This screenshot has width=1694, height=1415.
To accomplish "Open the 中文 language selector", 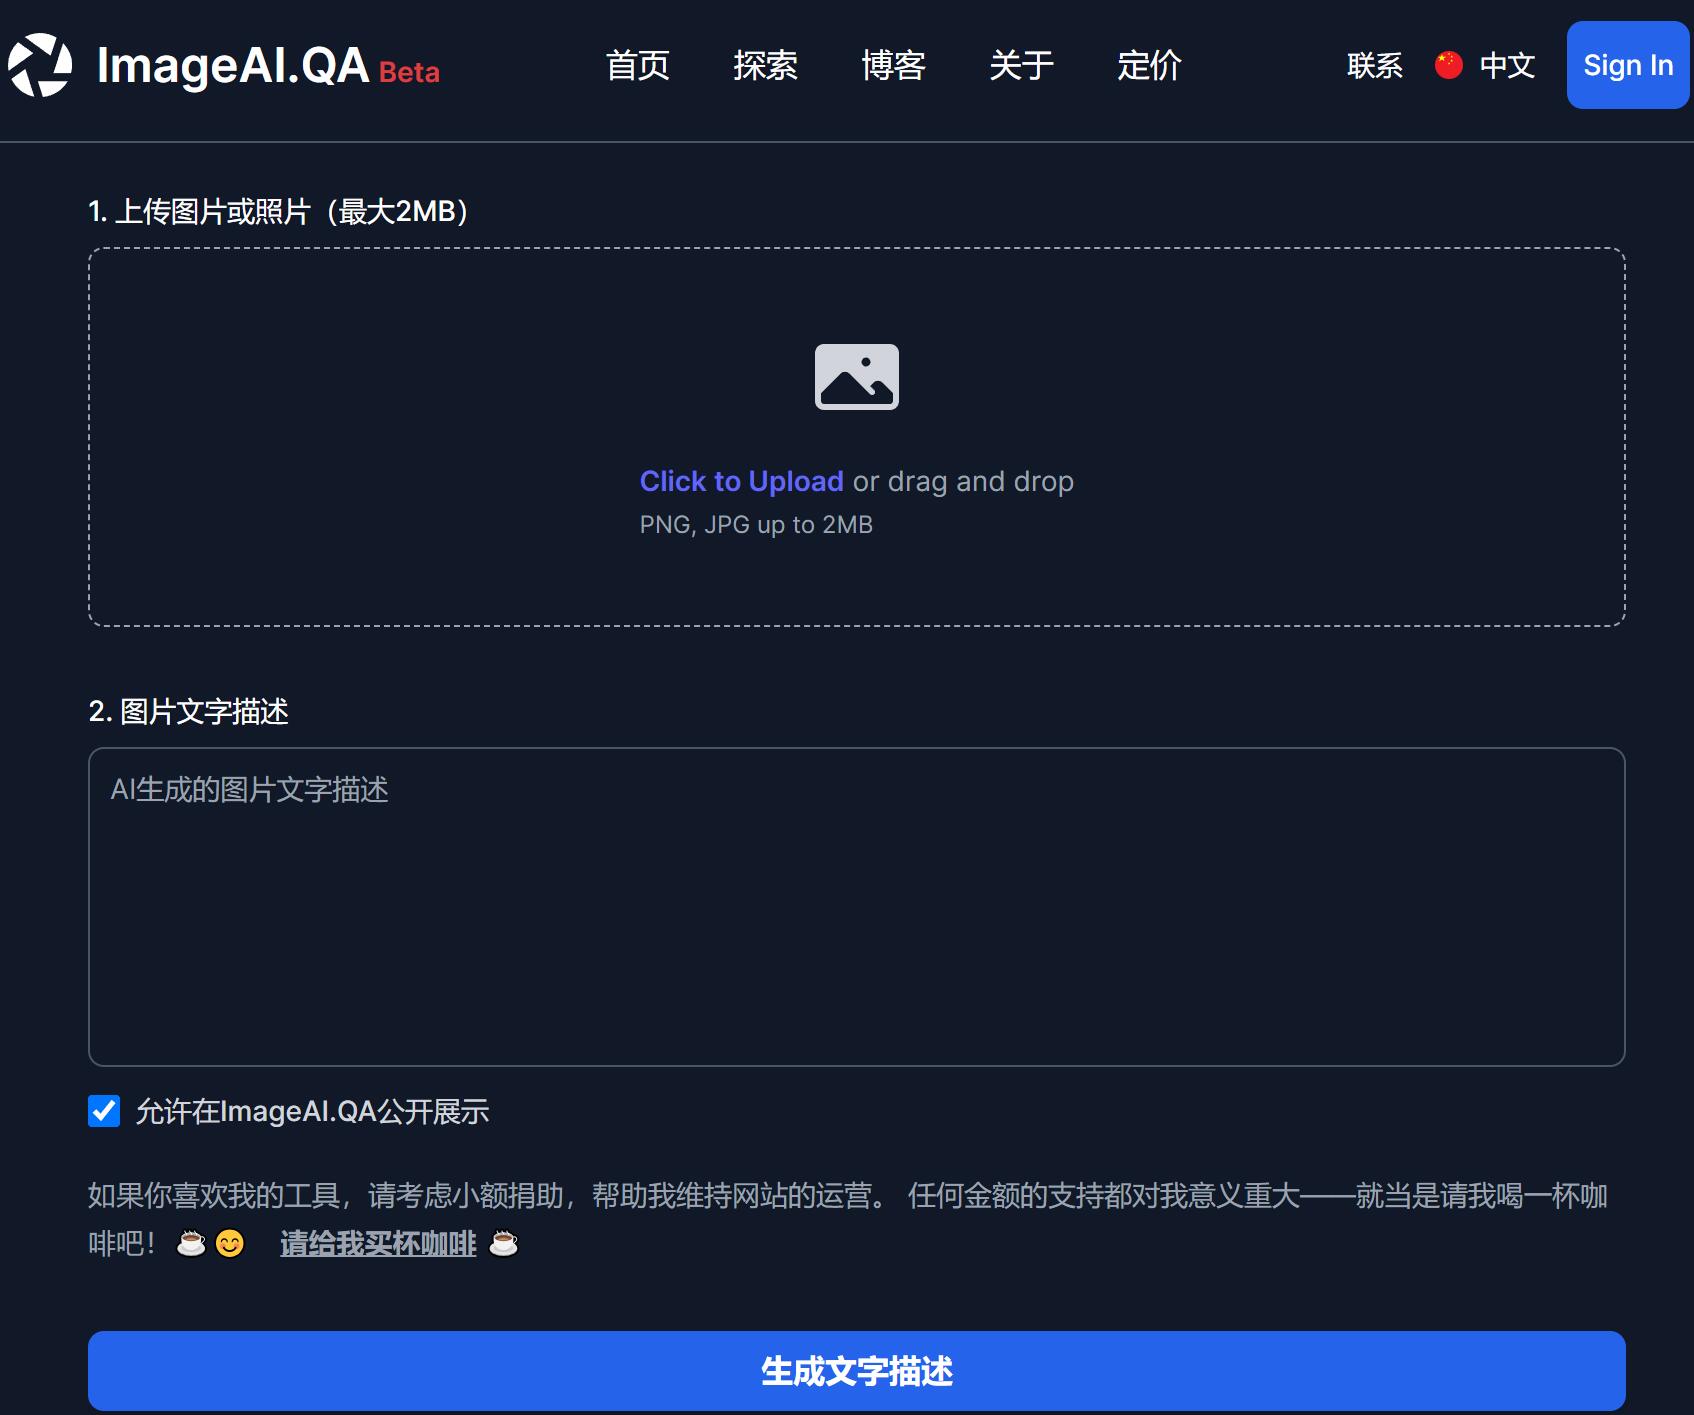I will [x=1506, y=66].
